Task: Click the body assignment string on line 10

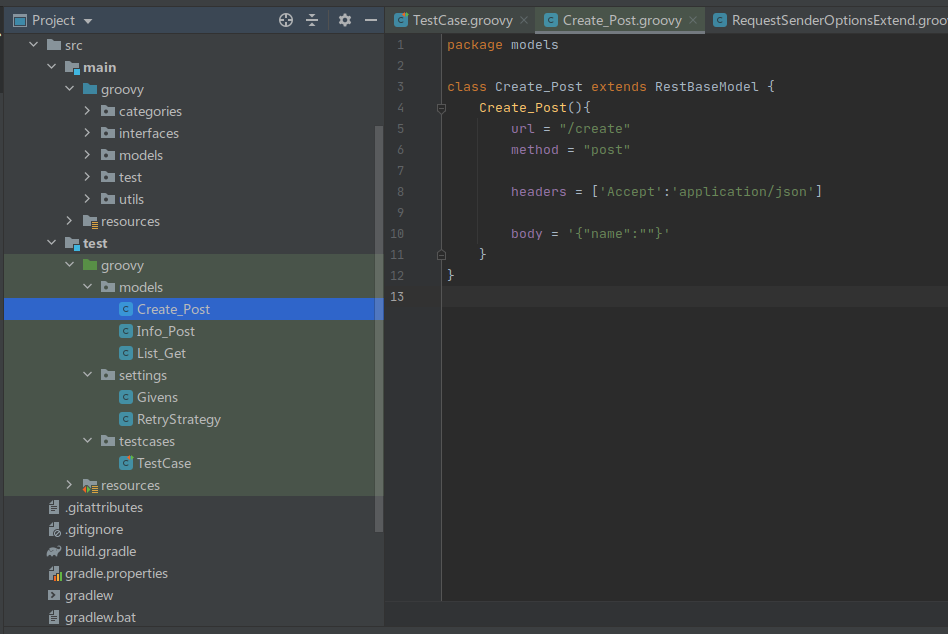Action: coord(618,233)
